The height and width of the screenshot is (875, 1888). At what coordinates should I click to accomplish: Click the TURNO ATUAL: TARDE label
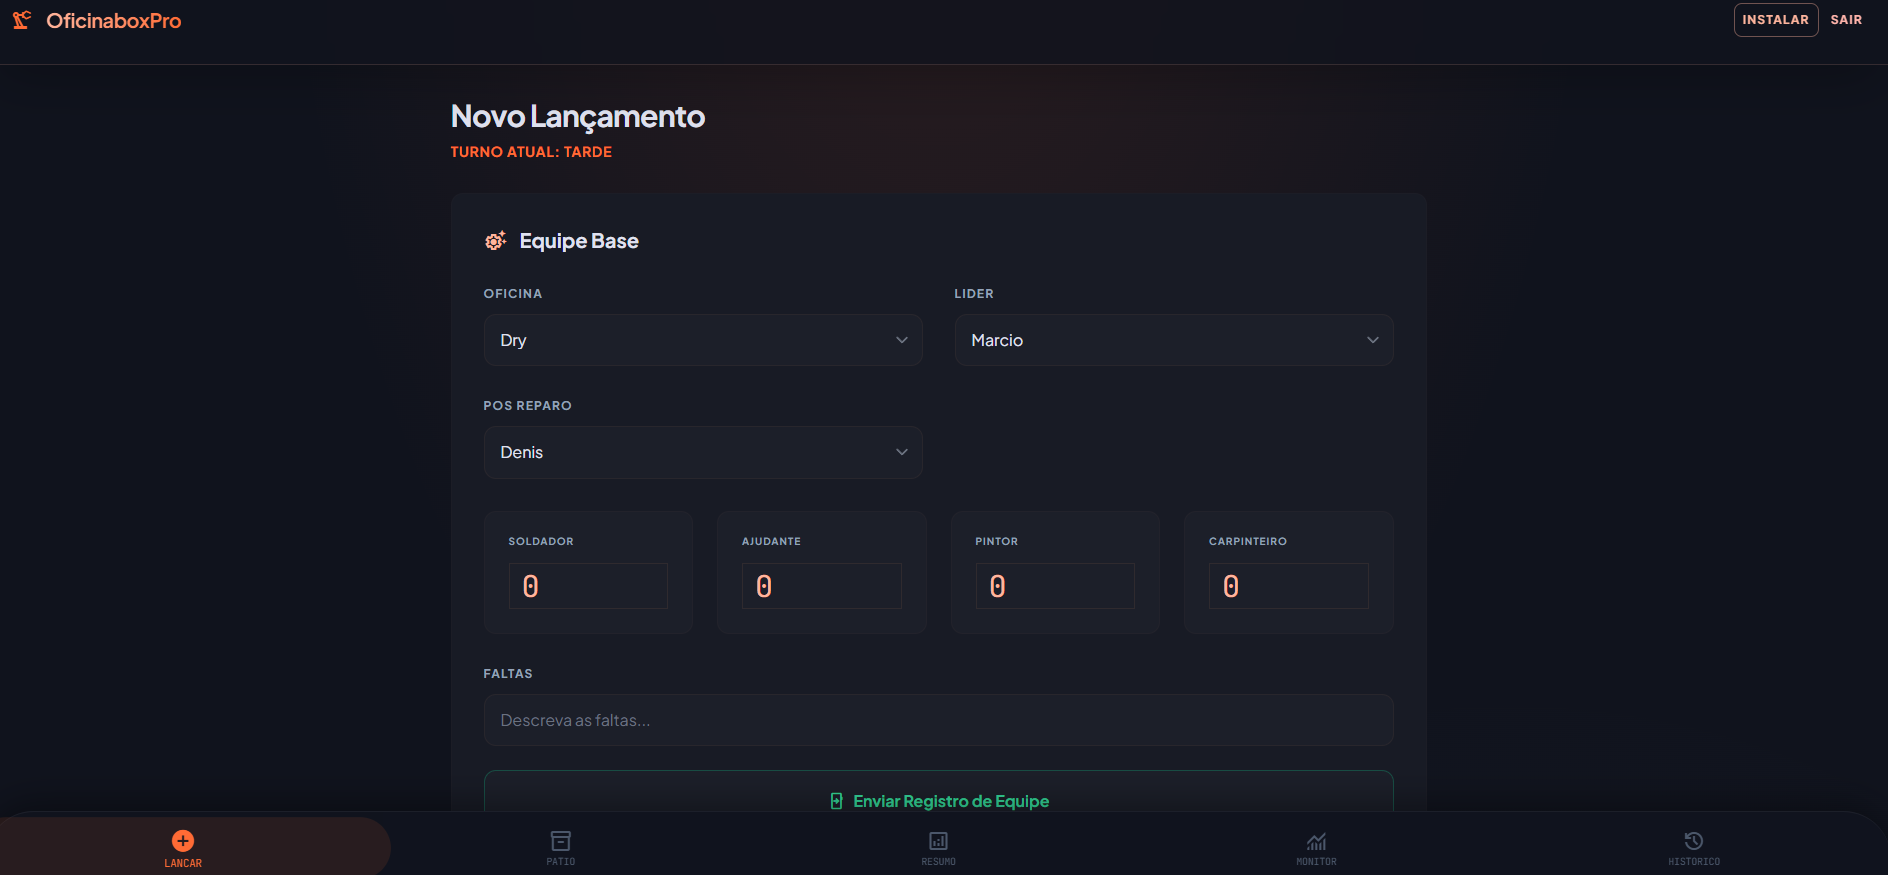tap(531, 152)
